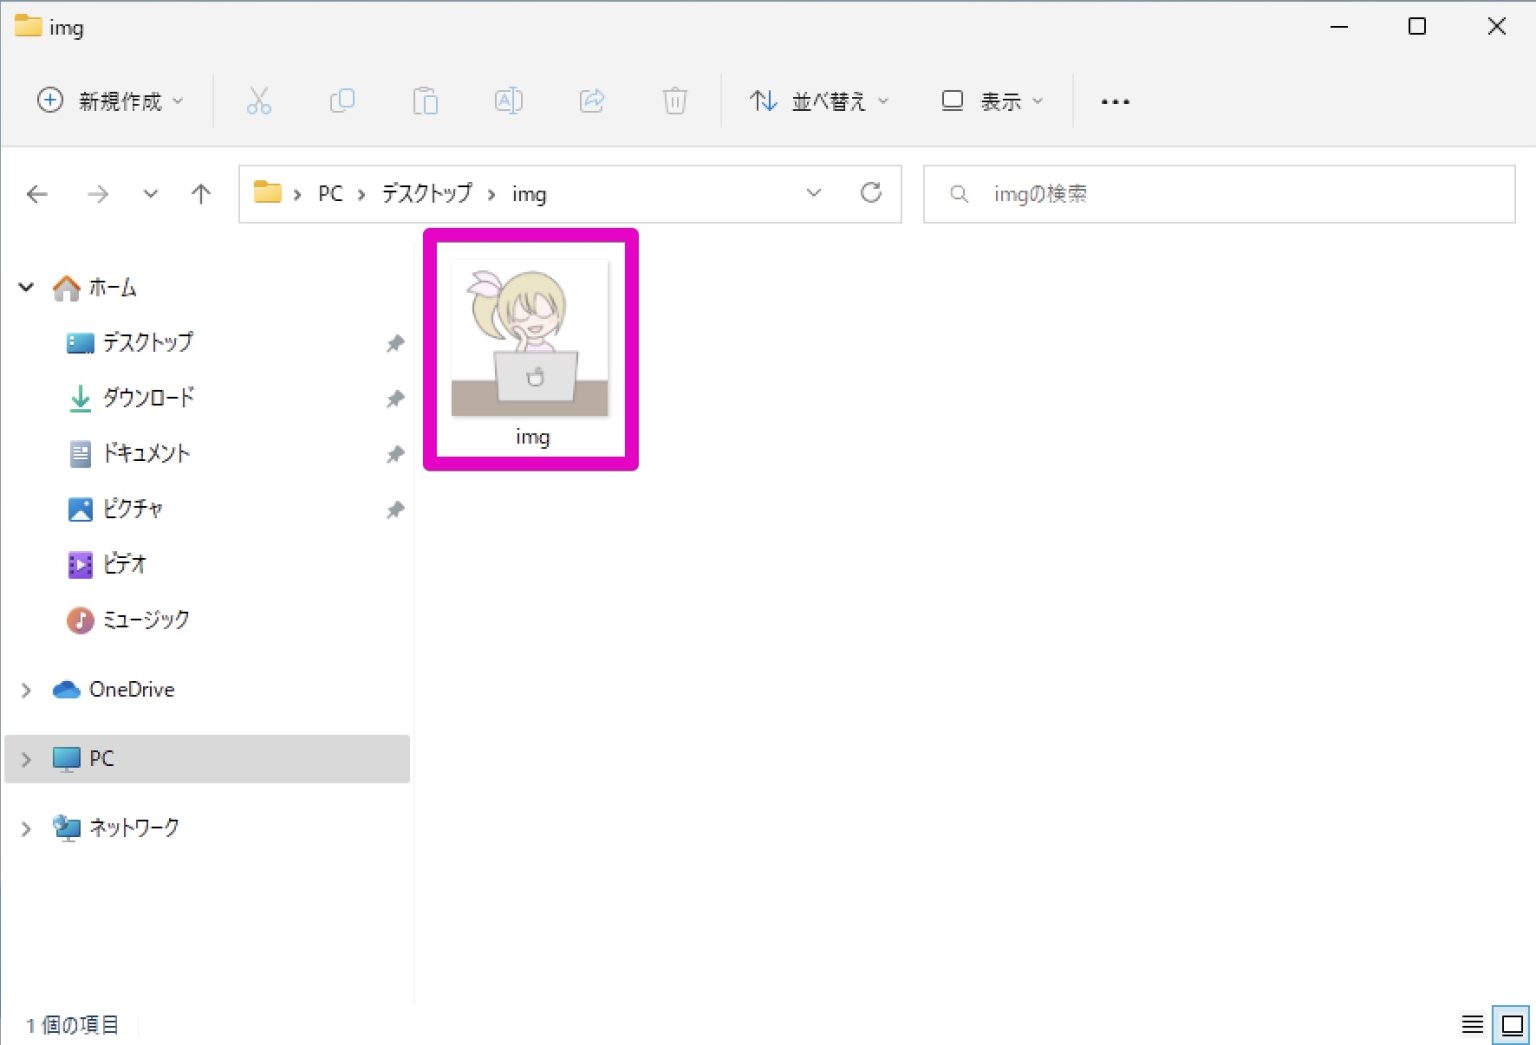Click the Cut scissors icon in toolbar
1536x1045 pixels.
[259, 101]
